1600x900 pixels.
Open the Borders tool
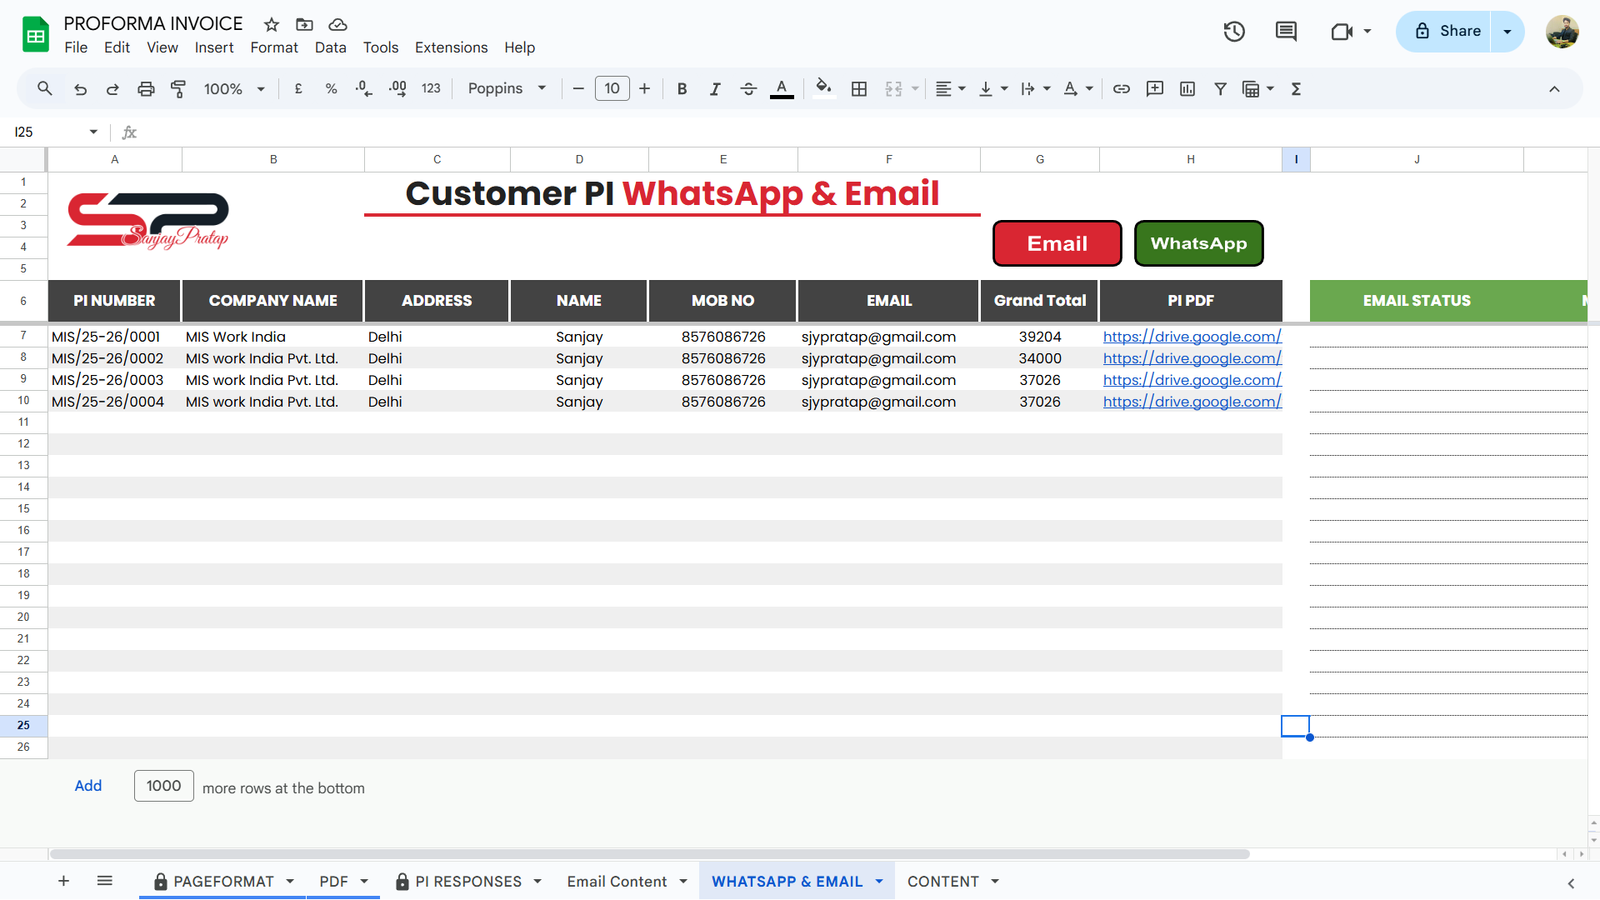coord(859,89)
